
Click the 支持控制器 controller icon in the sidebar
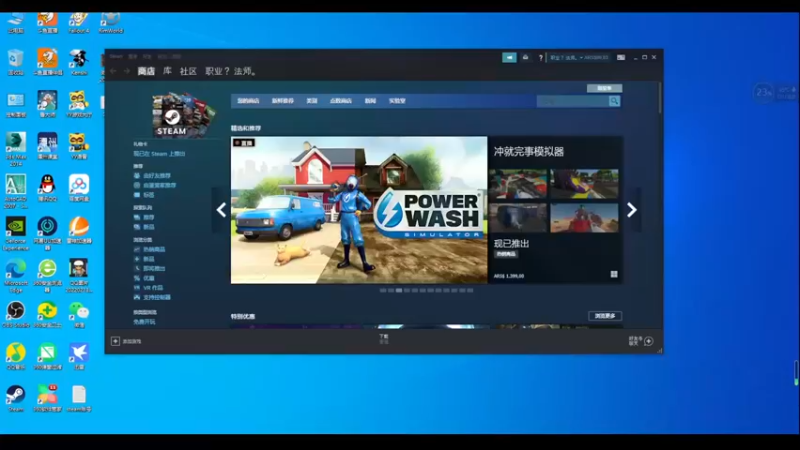coord(137,297)
